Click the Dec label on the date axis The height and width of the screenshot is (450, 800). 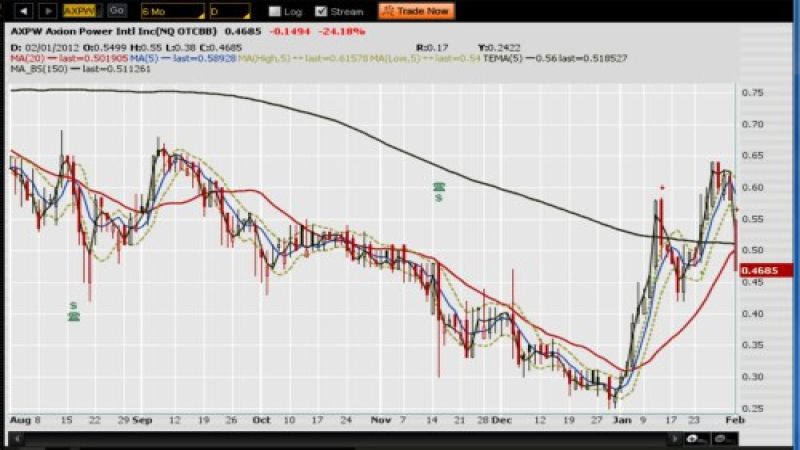coord(502,420)
